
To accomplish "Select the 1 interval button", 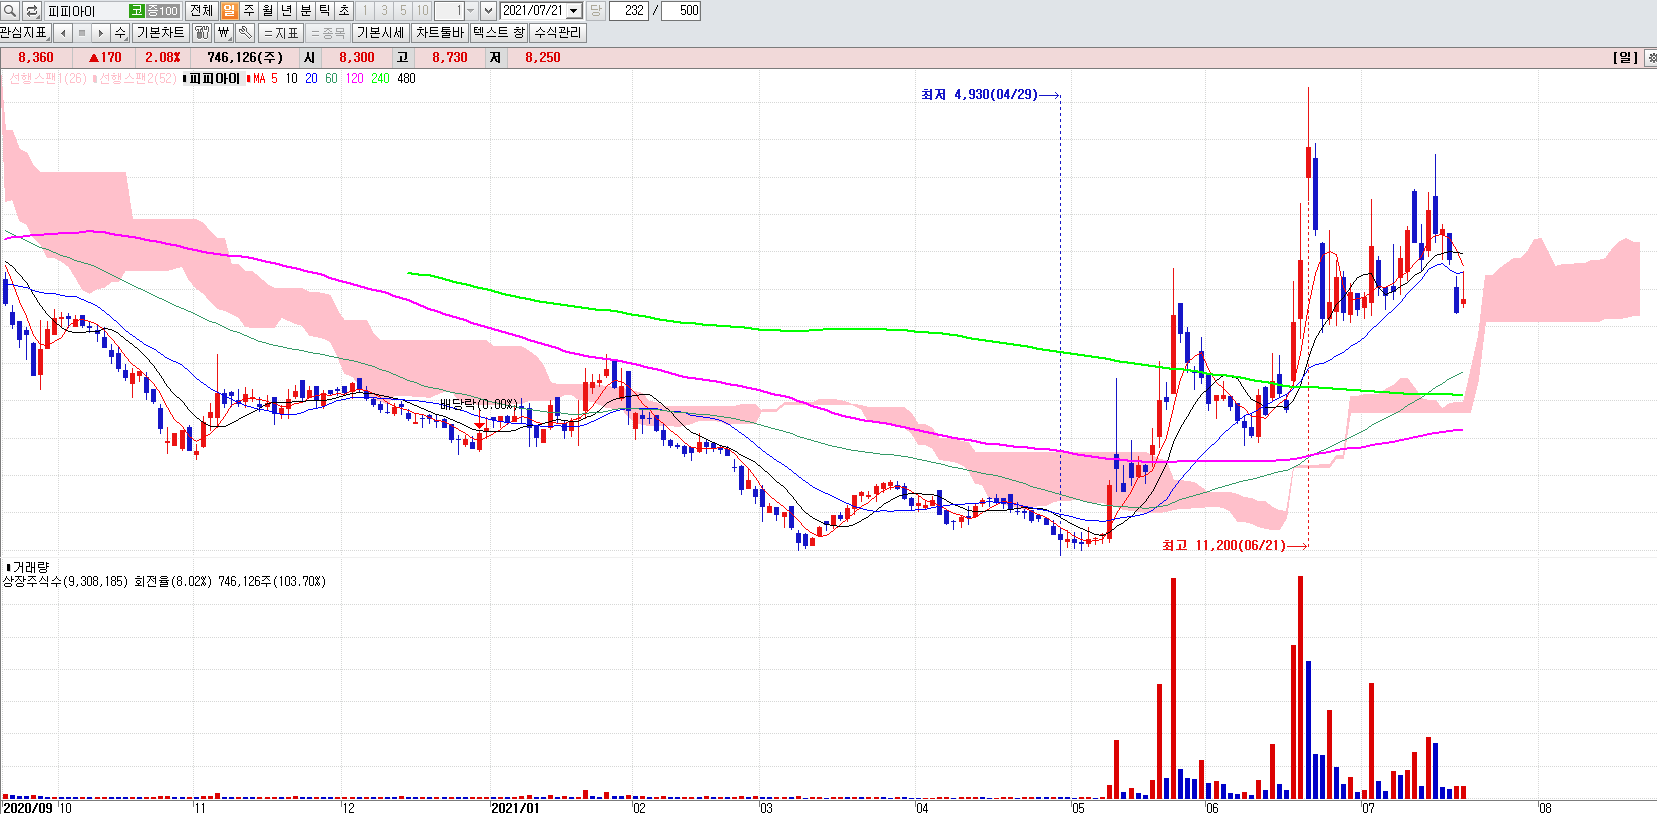I will [x=365, y=10].
